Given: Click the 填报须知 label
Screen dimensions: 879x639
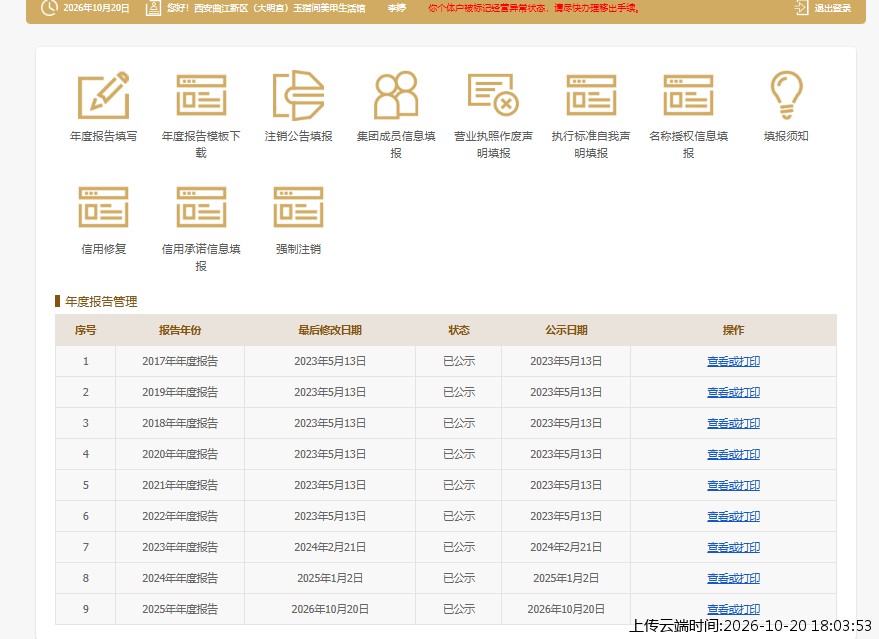Looking at the screenshot, I should tap(787, 136).
